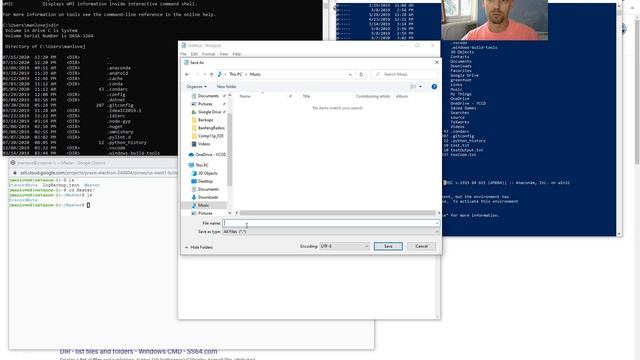Click the Save As dialog close X
640x360 pixels.
(x=437, y=62)
